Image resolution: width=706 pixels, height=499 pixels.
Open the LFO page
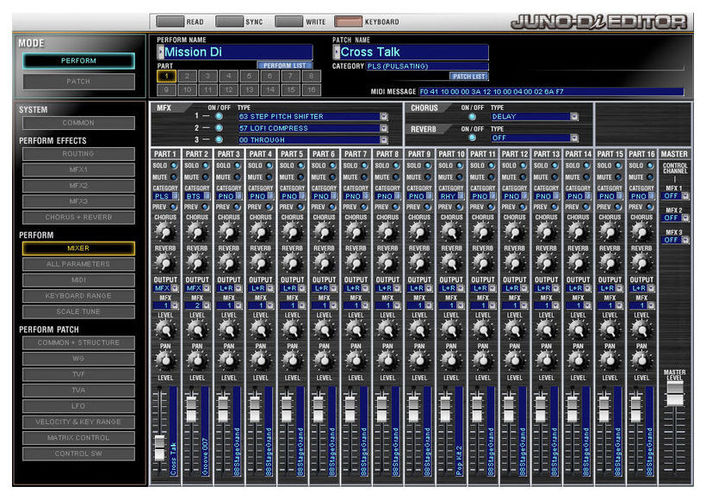coord(78,406)
